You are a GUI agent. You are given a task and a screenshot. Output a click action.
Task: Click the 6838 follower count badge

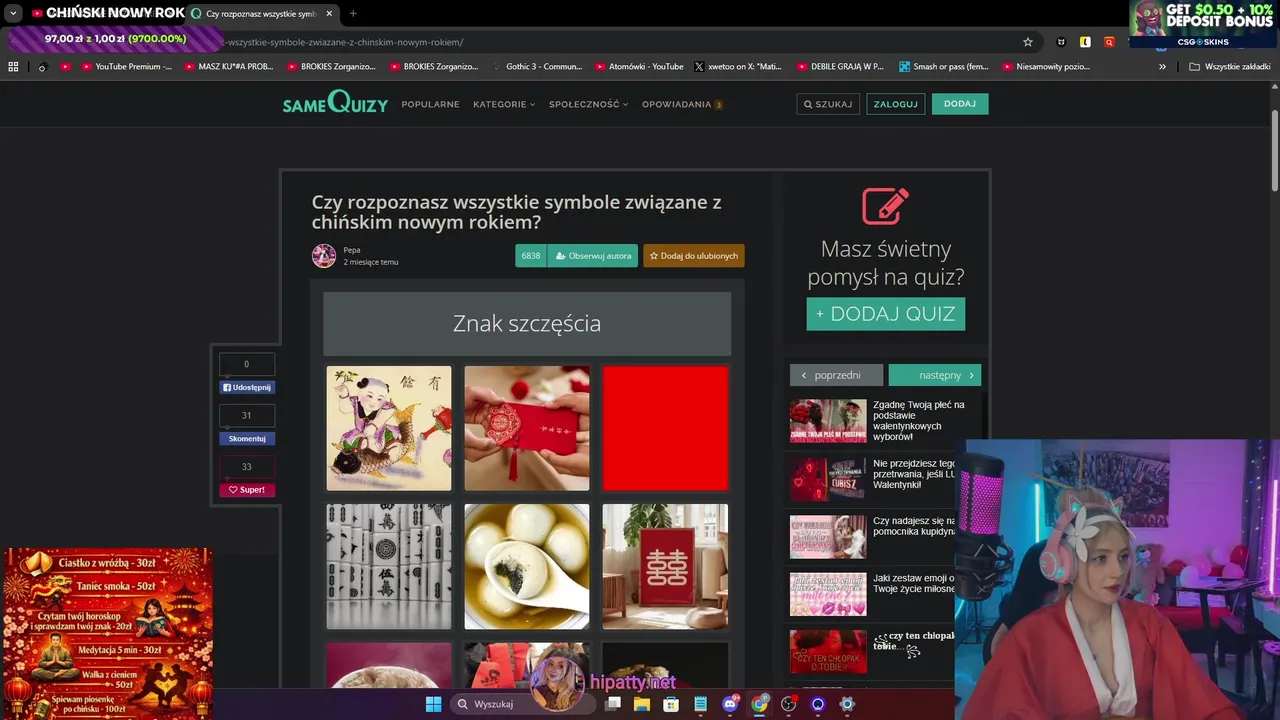coord(531,256)
